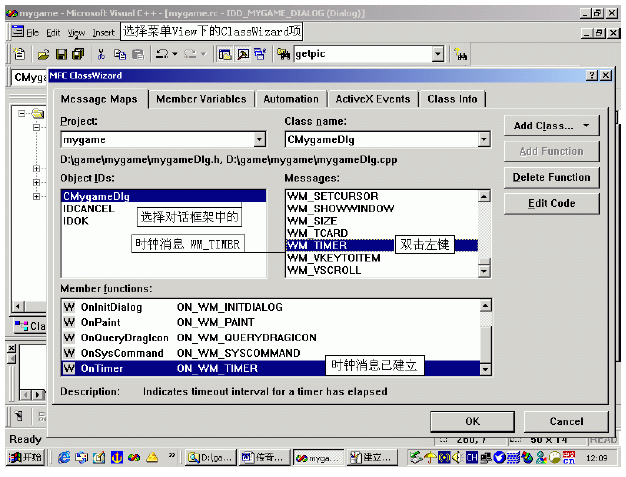Image resolution: width=626 pixels, height=477 pixels.
Task: Click the Open file toolbar icon
Action: 43,54
